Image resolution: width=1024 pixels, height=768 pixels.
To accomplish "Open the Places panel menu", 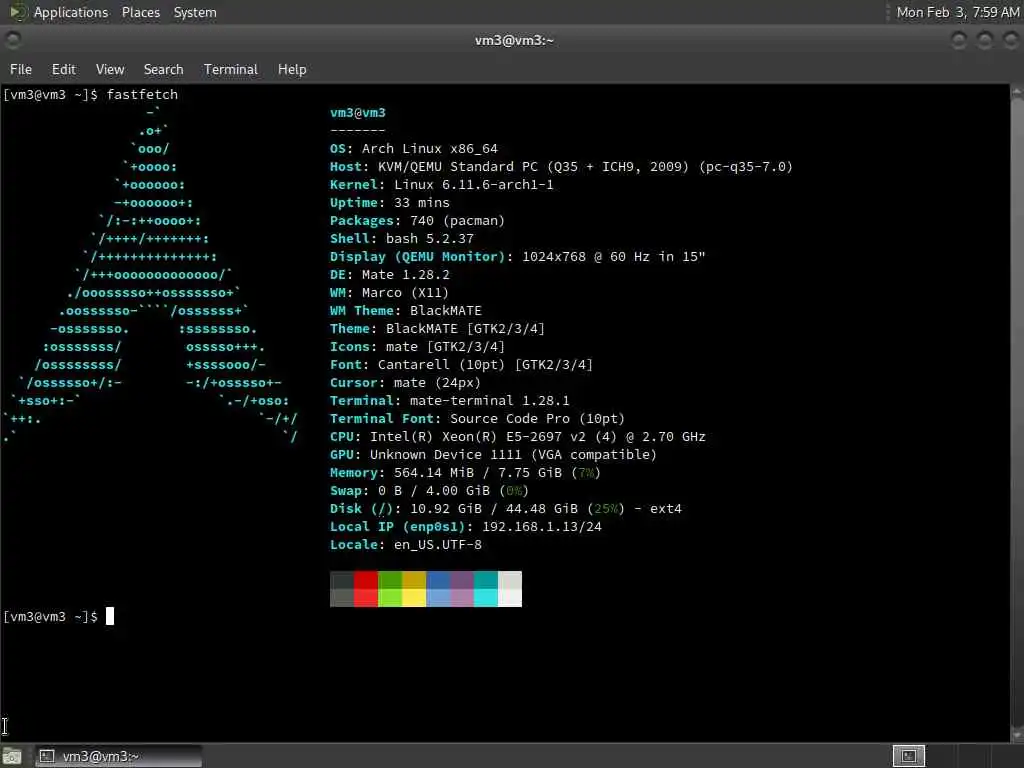I will [x=140, y=12].
